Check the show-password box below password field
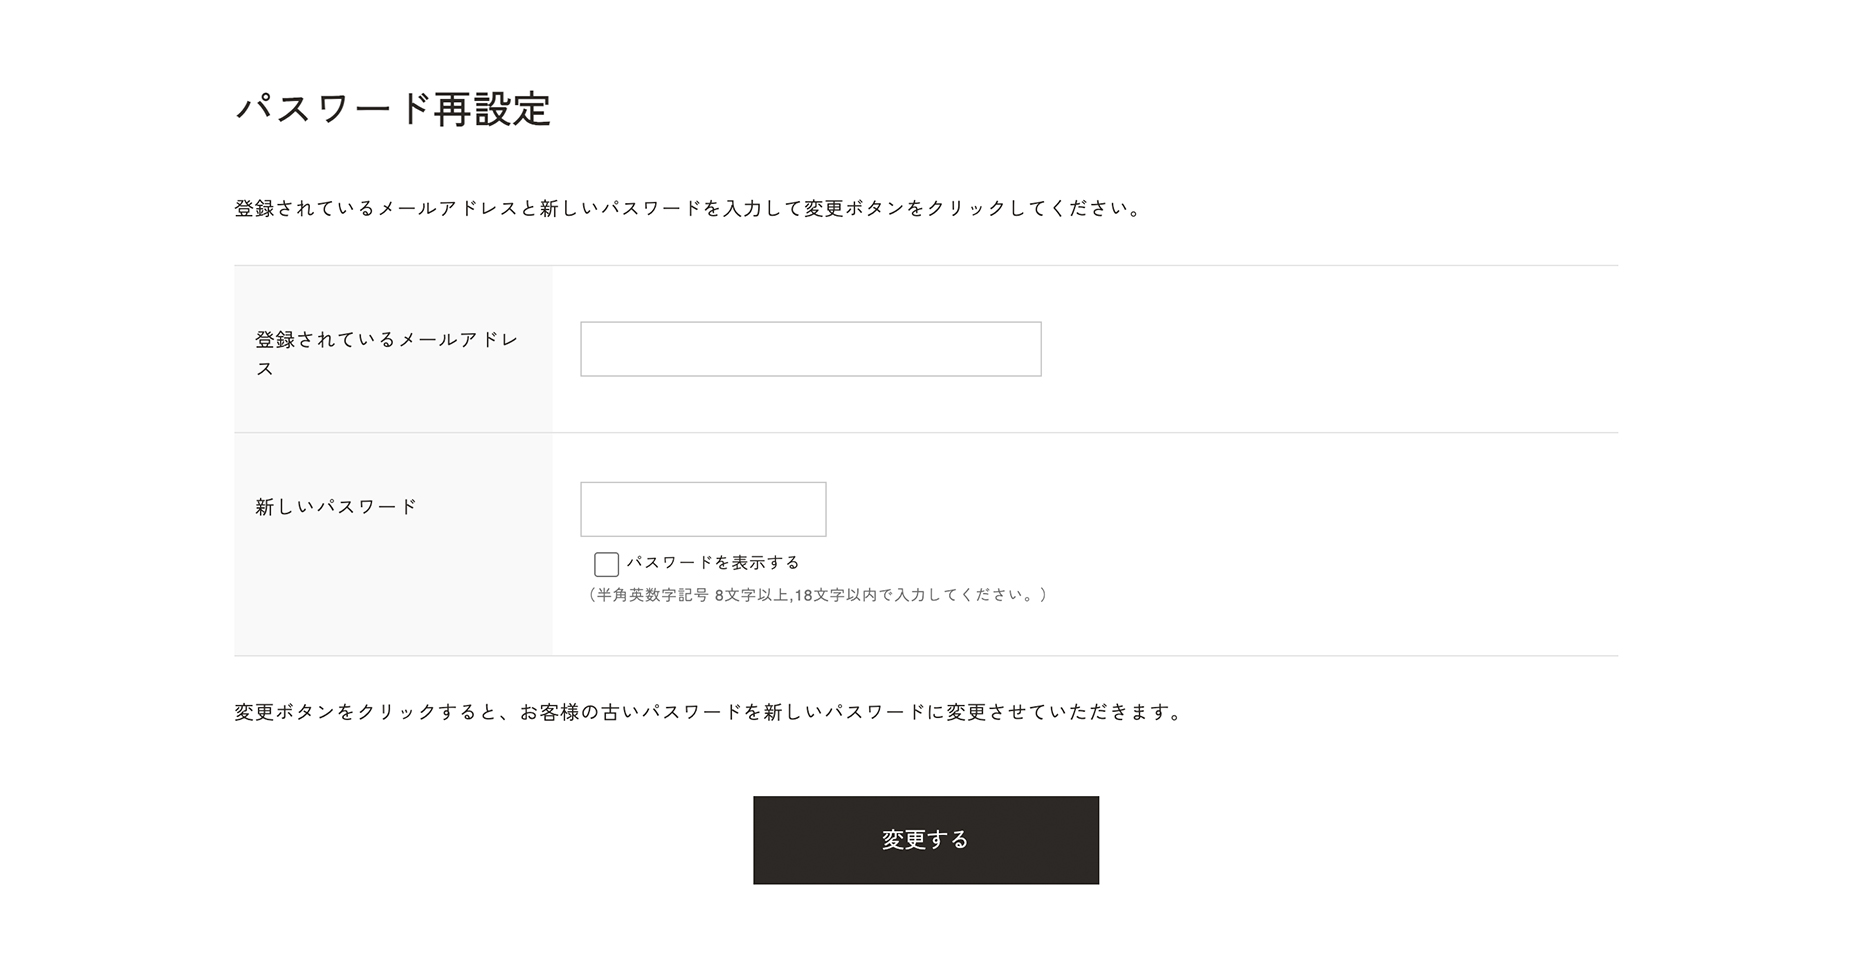 tap(606, 564)
